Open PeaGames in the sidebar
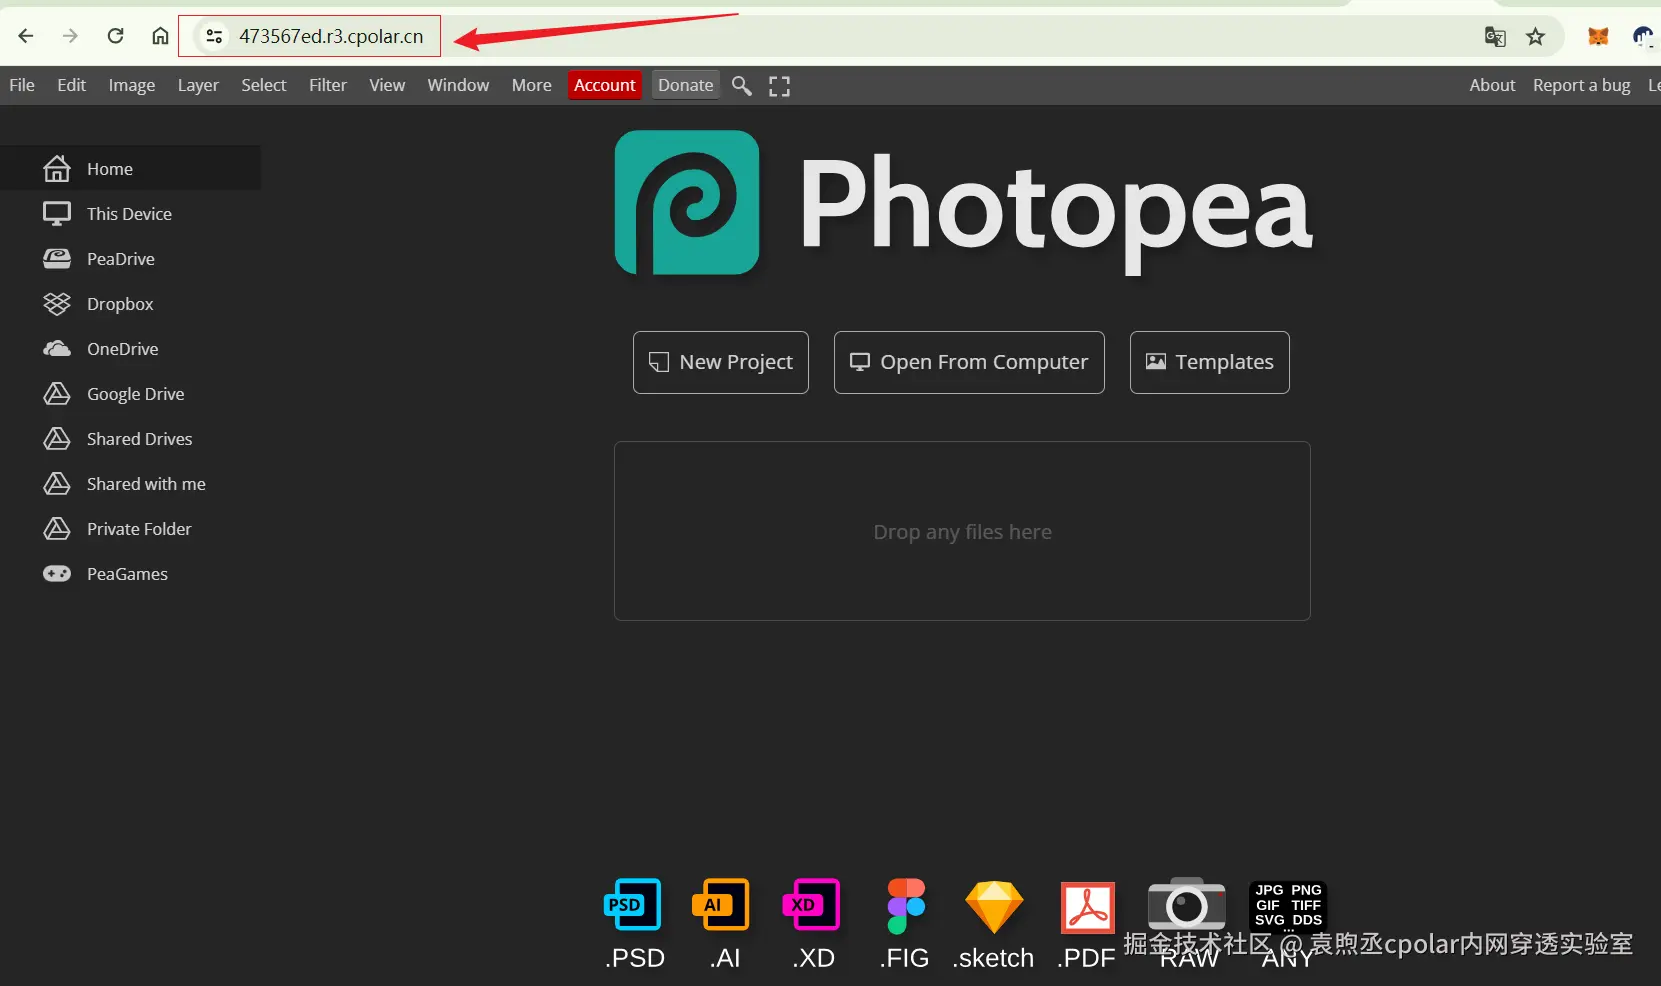1661x986 pixels. 130,573
